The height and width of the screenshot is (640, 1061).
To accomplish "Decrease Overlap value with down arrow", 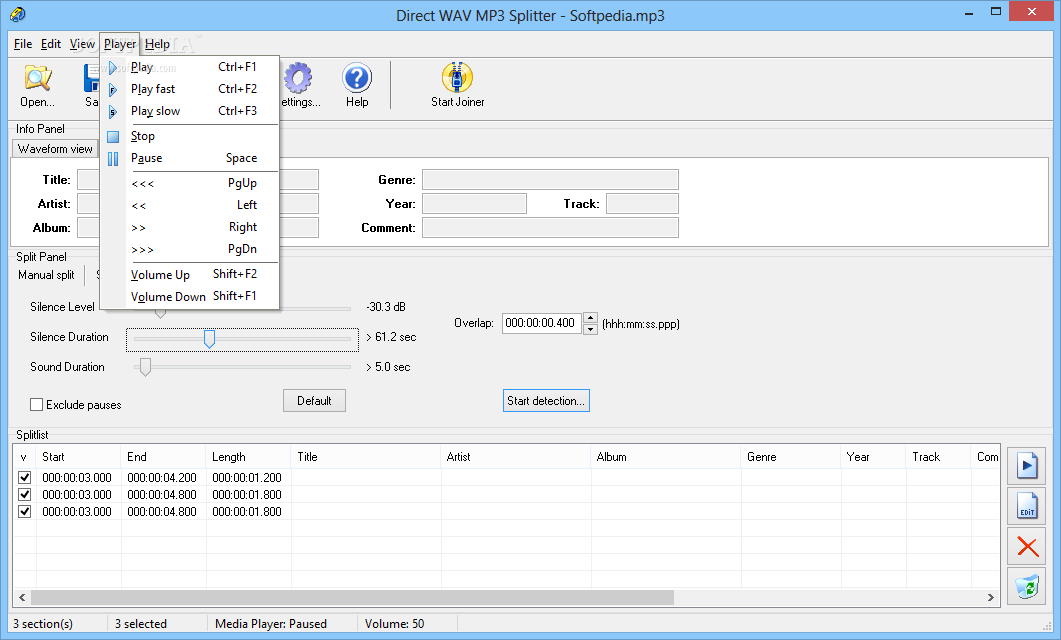I will click(590, 329).
